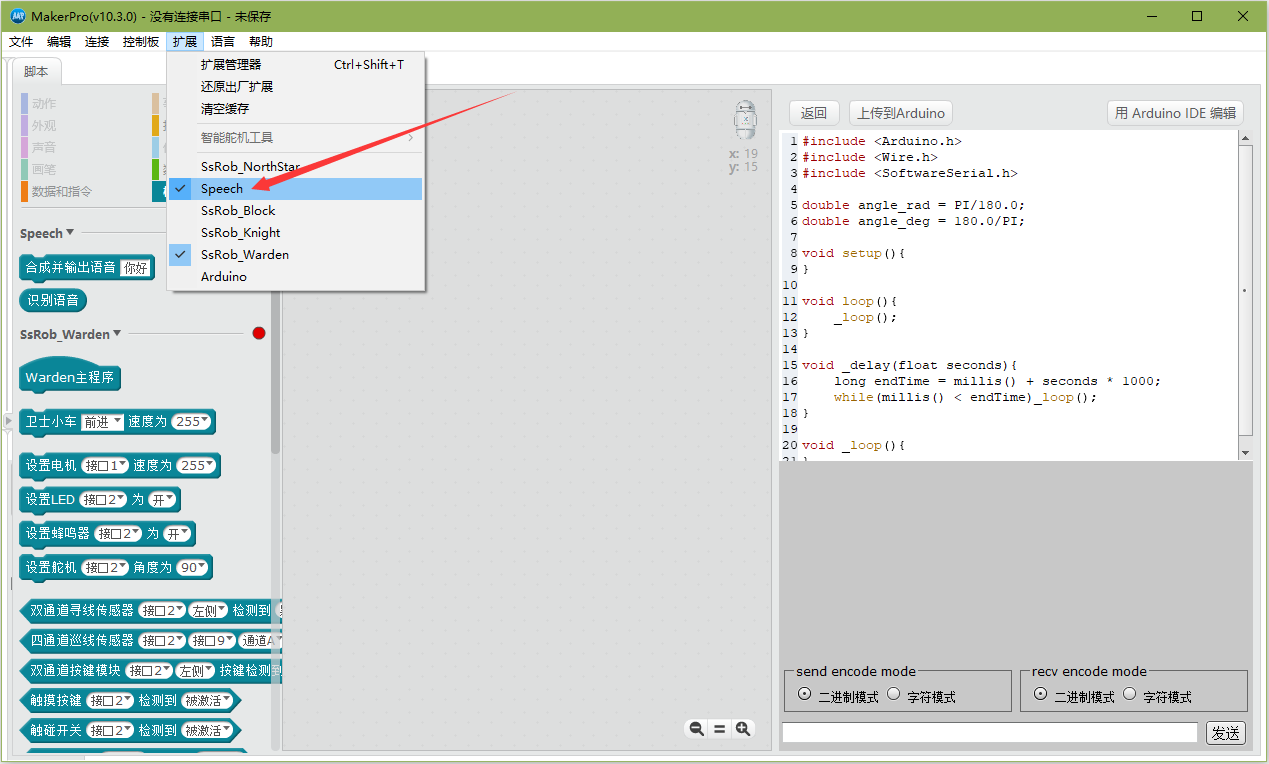The height and width of the screenshot is (764, 1269).
Task: Collapse the Speech block section
Action: 69,233
